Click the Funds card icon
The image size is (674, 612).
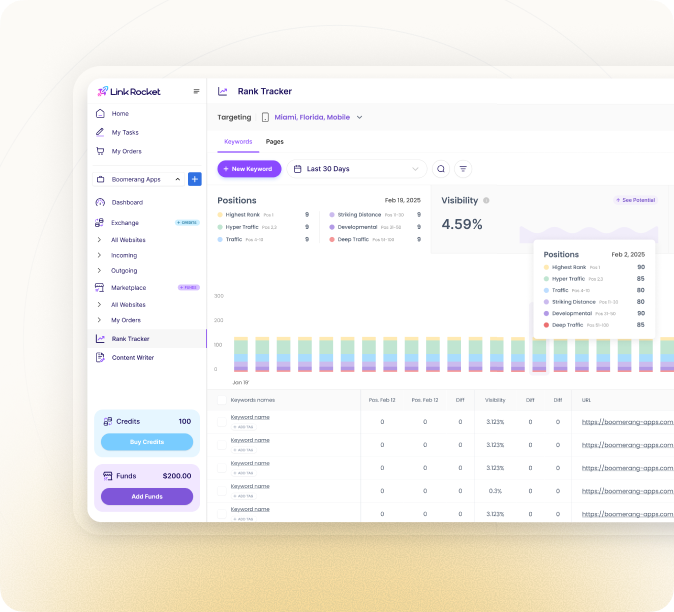click(107, 476)
